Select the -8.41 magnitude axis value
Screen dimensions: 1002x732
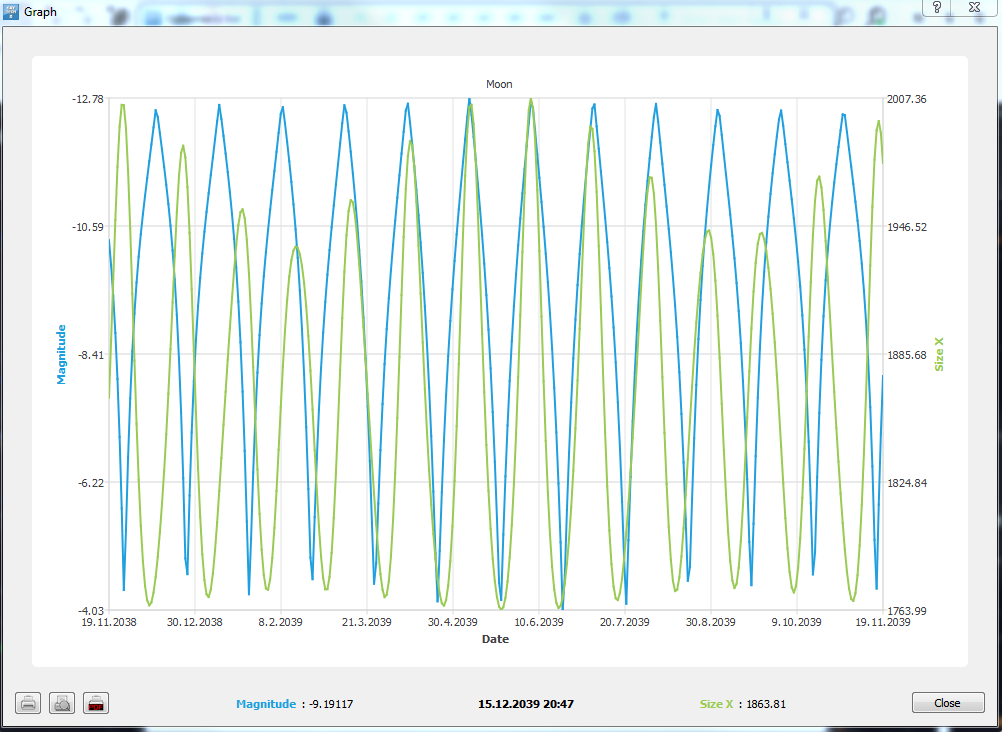pos(91,355)
